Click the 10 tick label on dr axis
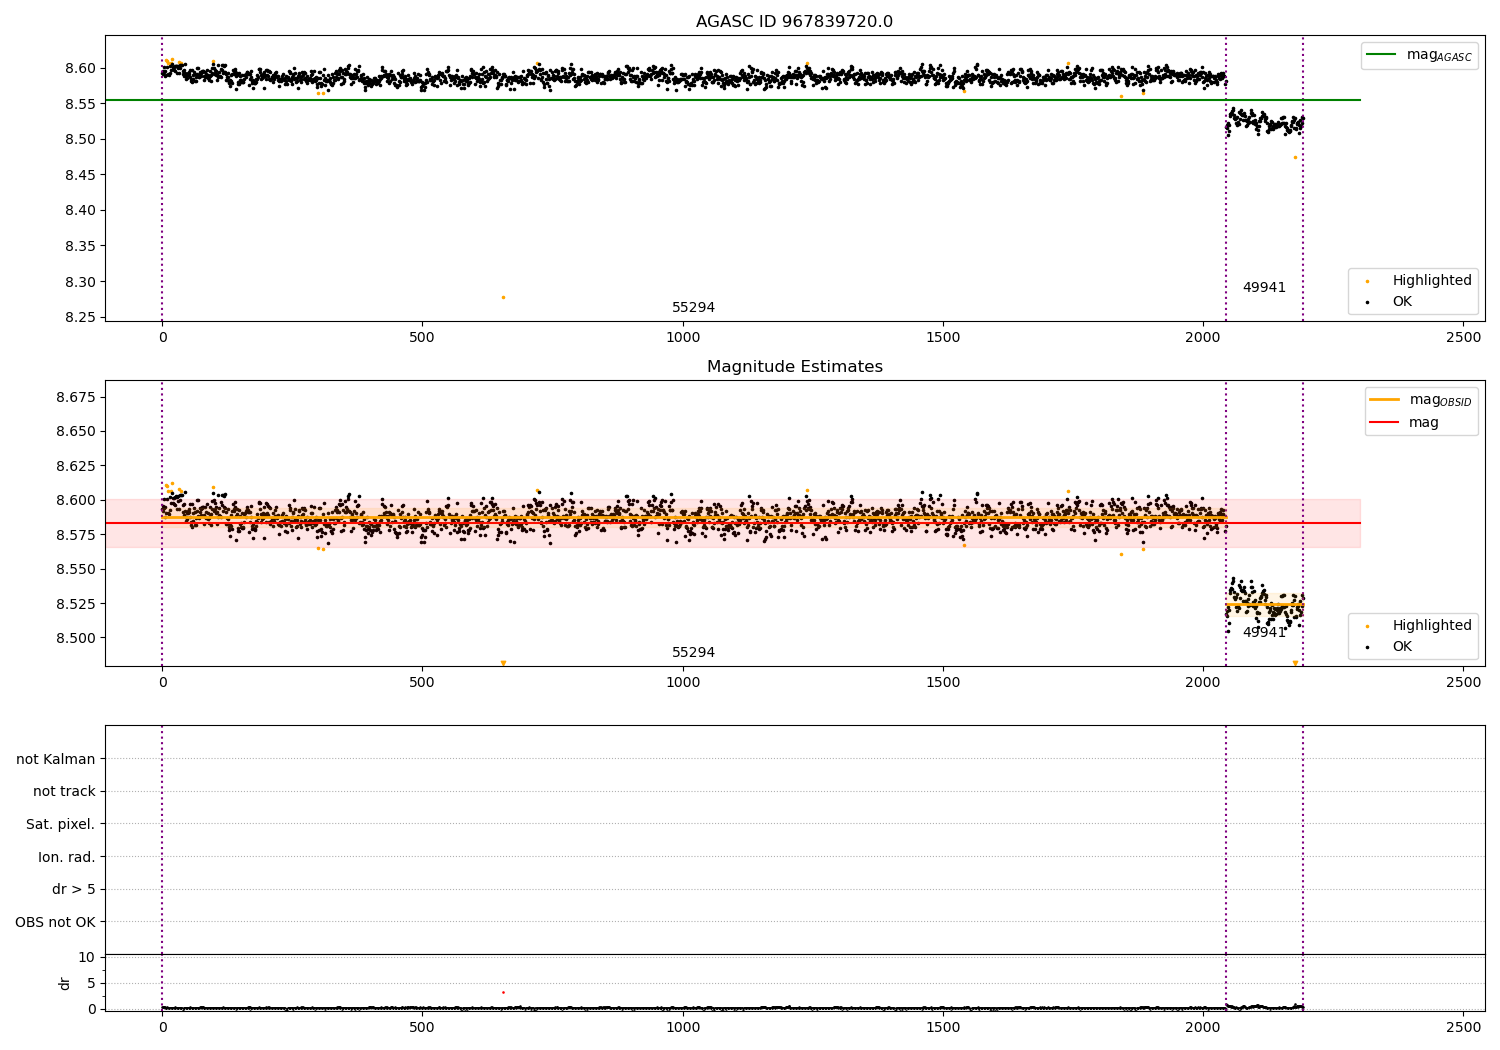This screenshot has width=1500, height=1050. coord(87,957)
